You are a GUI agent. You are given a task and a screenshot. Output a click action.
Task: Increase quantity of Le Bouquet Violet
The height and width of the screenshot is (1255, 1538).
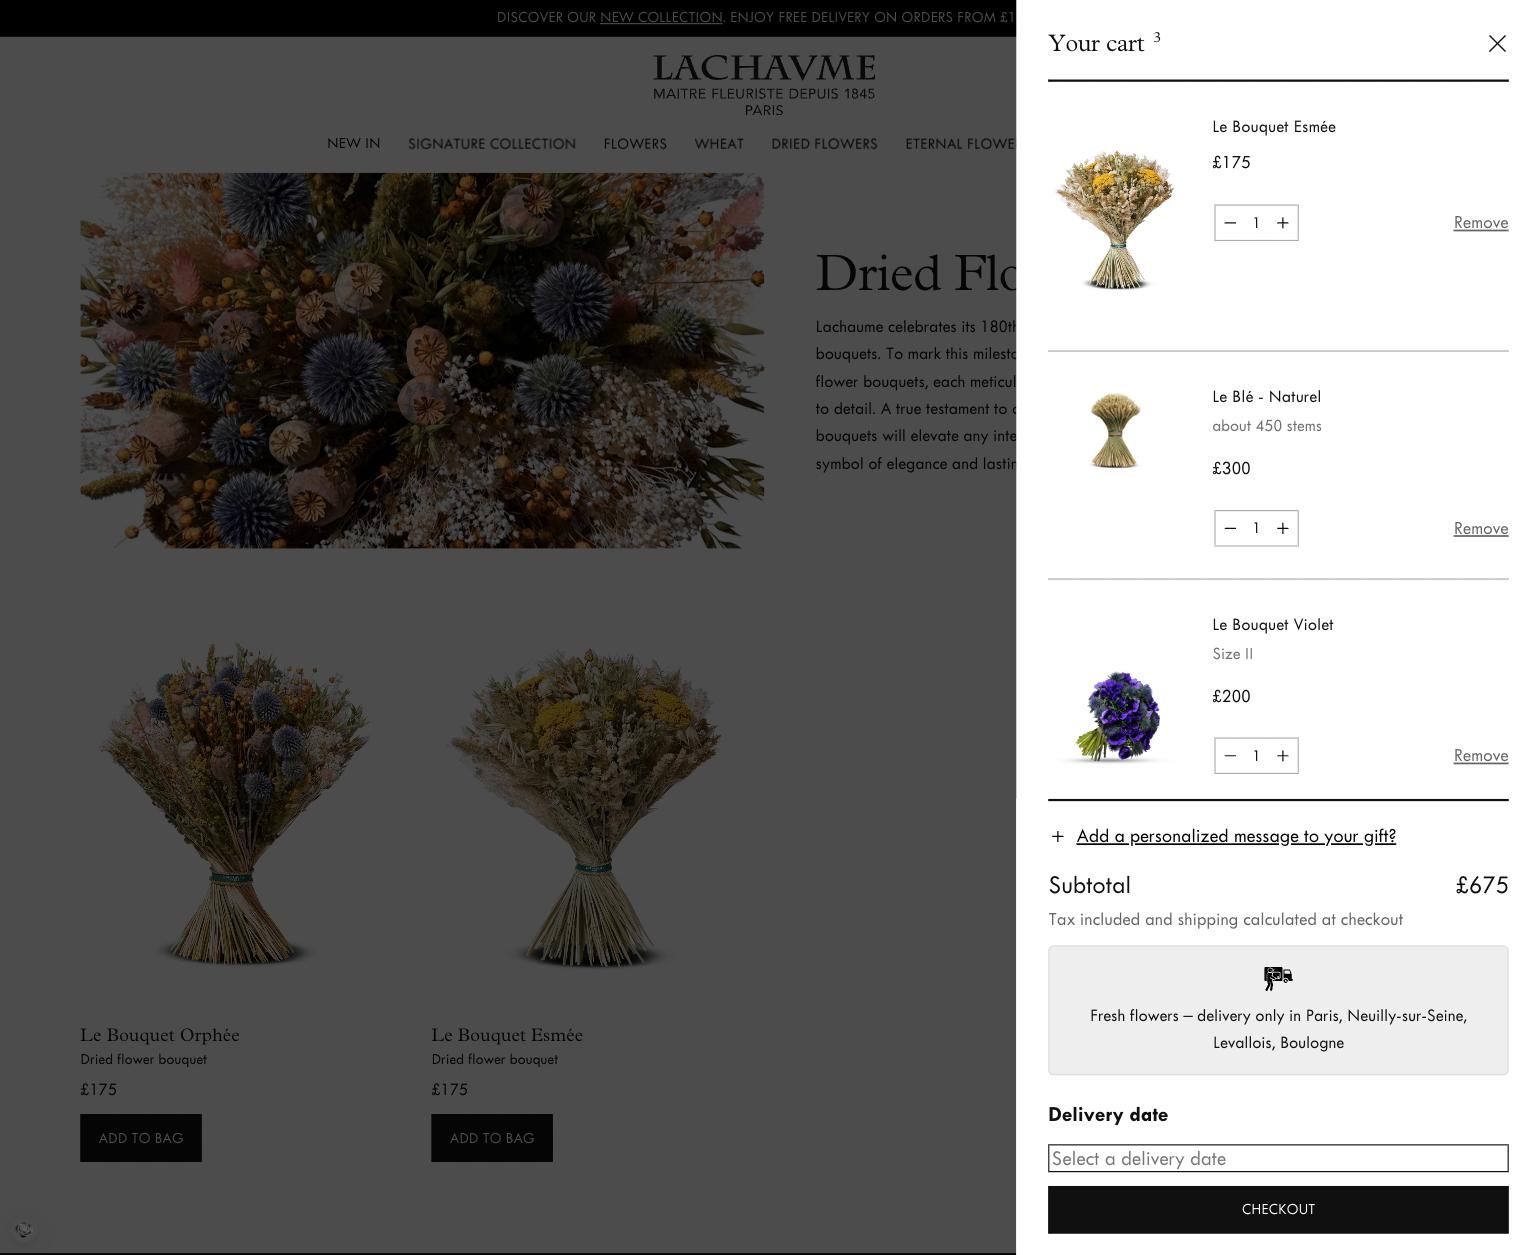pos(1283,756)
